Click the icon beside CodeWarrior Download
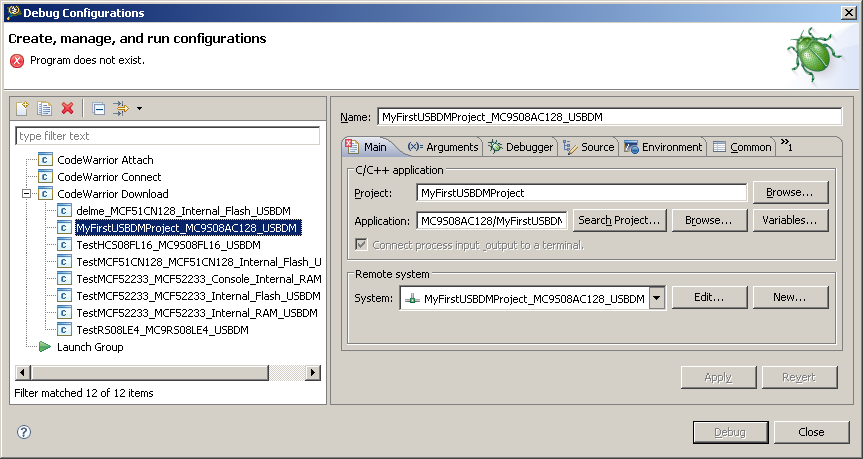Image resolution: width=863 pixels, height=459 pixels. pos(45,194)
